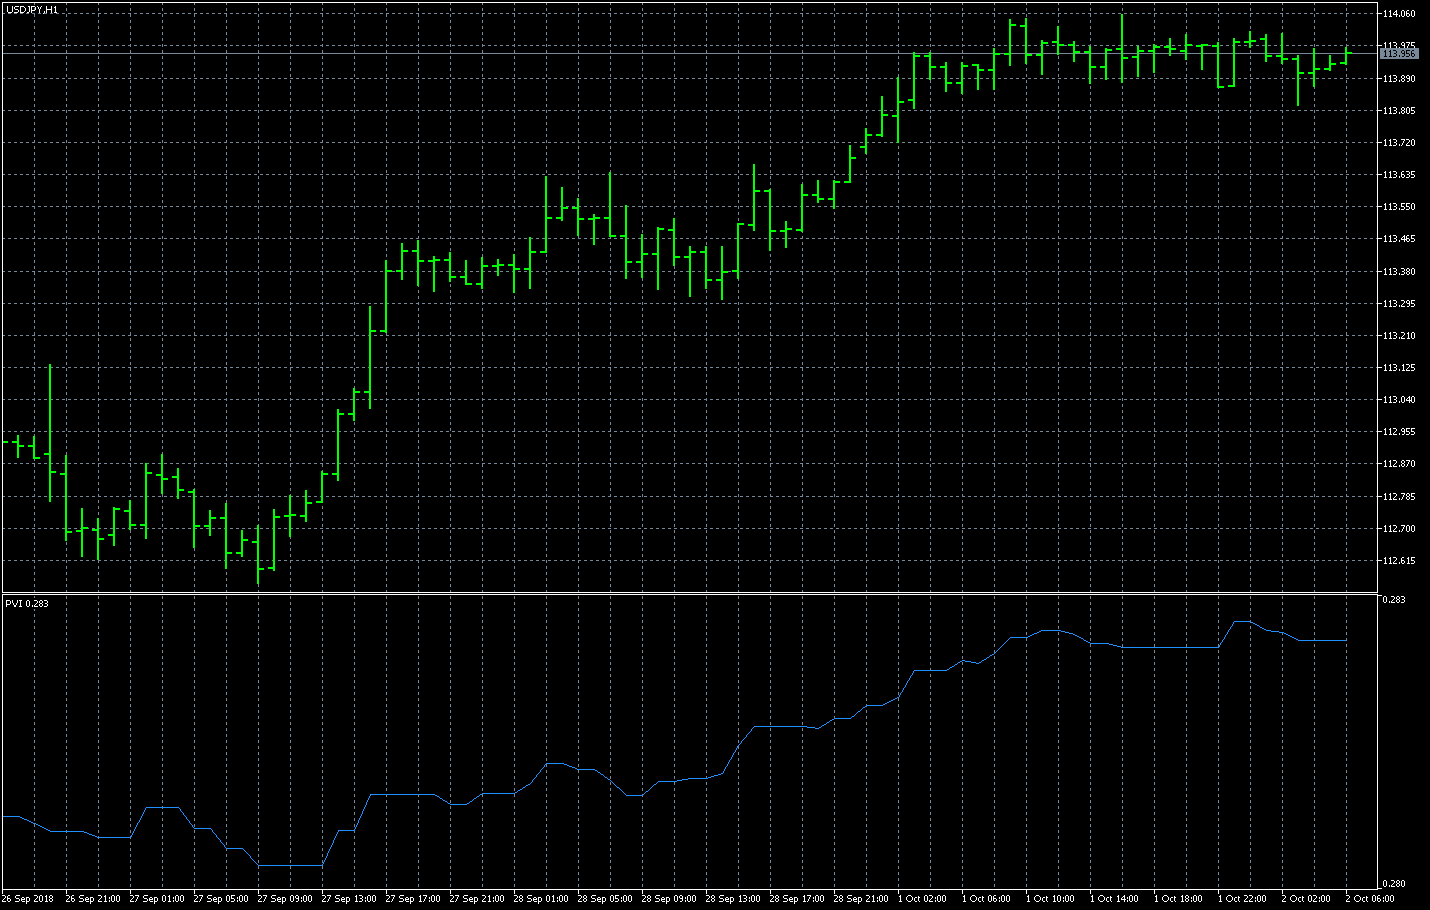Screen dimensions: 1430x910
Task: Select the 27 Sep 13:00 time label
Action: pos(349,899)
